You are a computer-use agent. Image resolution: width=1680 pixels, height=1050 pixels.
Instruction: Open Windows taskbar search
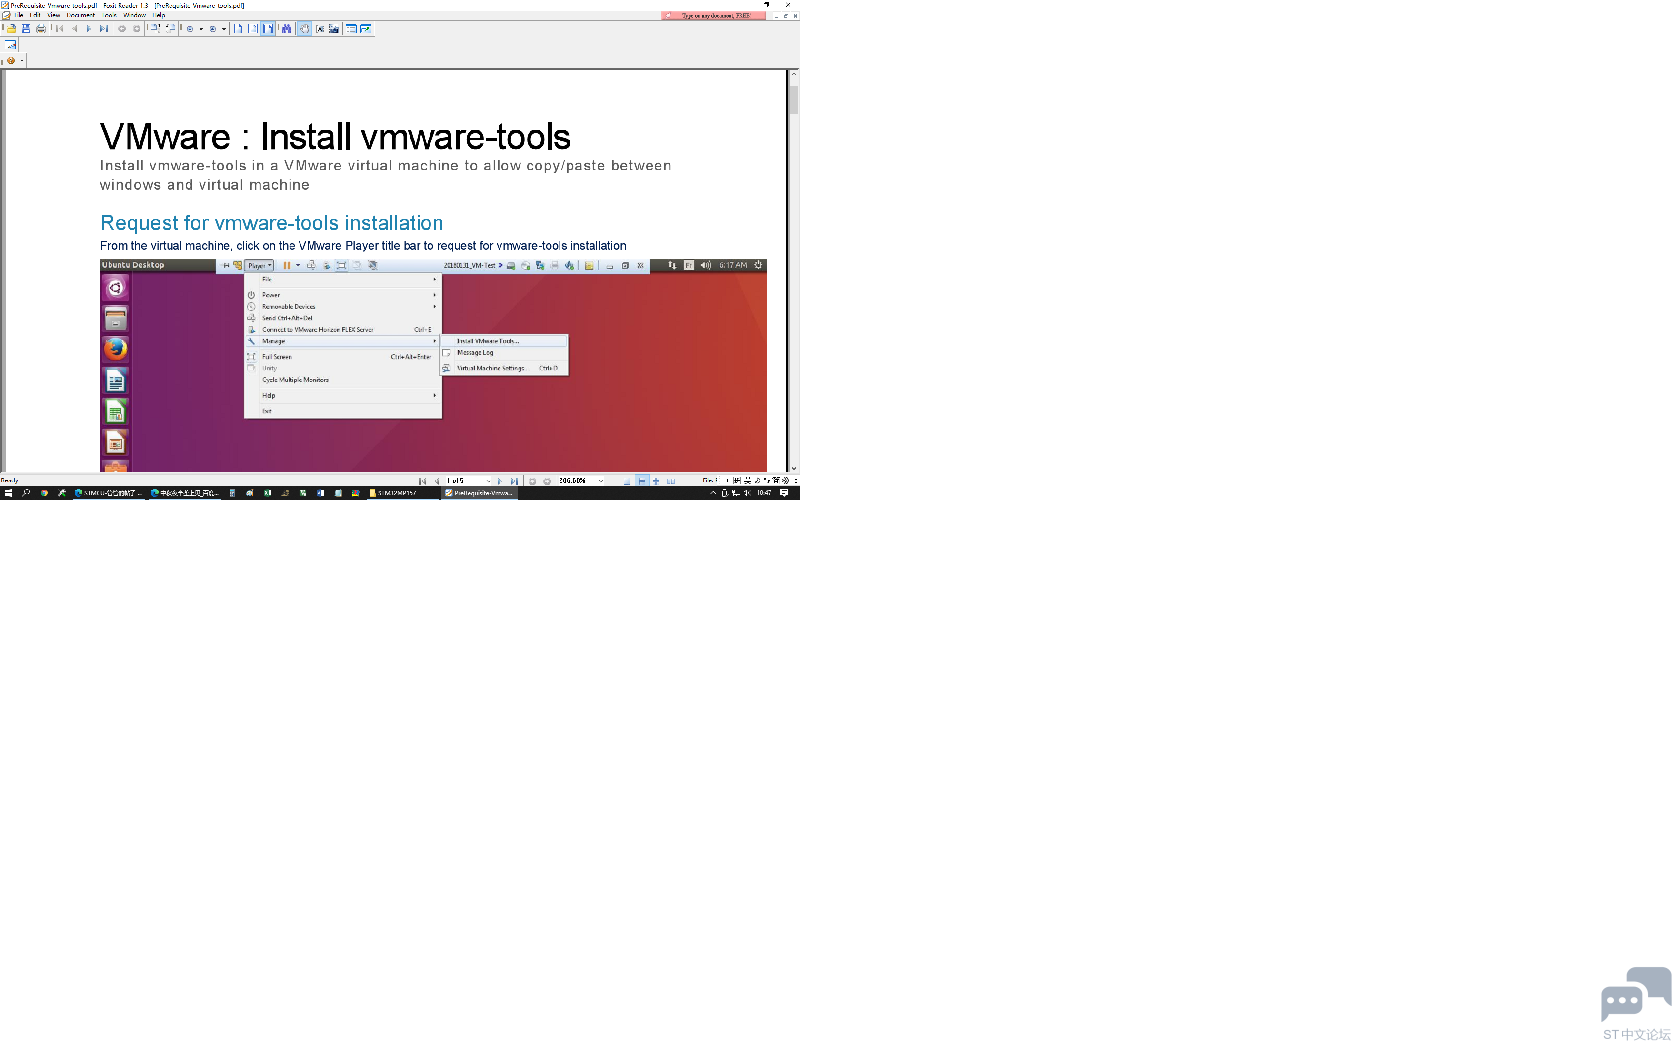click(x=26, y=493)
